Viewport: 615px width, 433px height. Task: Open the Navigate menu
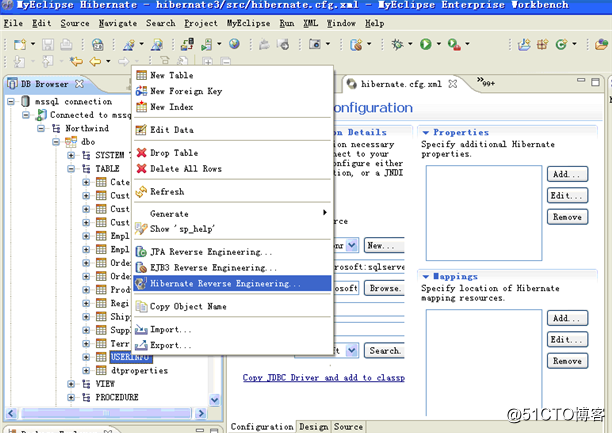pyautogui.click(x=118, y=23)
